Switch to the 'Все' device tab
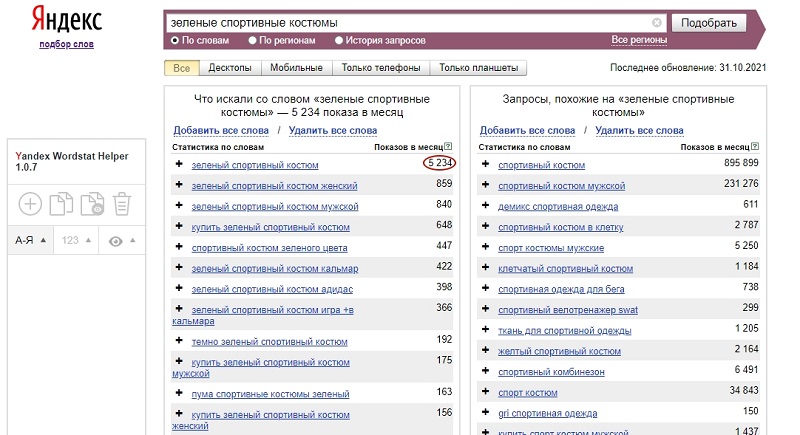The image size is (800, 435). pos(182,68)
